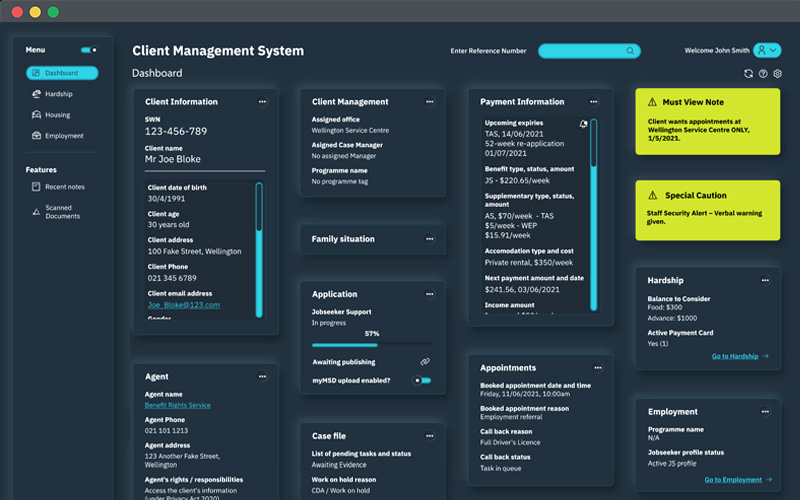
Task: Open Recent notes feature
Action: point(65,187)
